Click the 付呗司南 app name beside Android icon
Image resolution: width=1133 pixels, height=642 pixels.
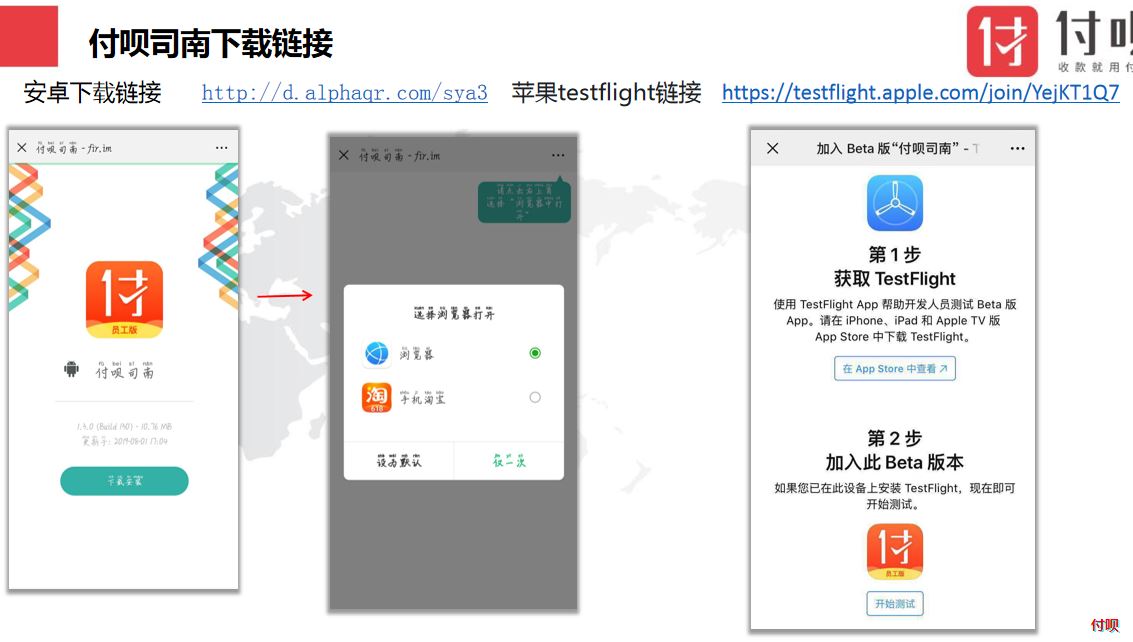coord(124,370)
